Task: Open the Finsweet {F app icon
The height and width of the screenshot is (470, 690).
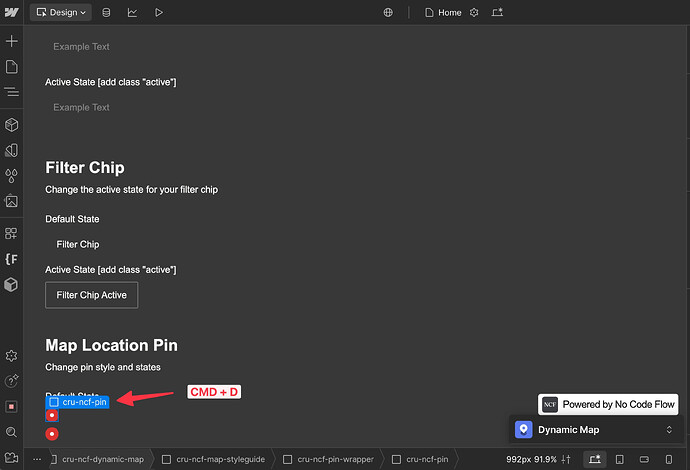Action: click(11, 259)
